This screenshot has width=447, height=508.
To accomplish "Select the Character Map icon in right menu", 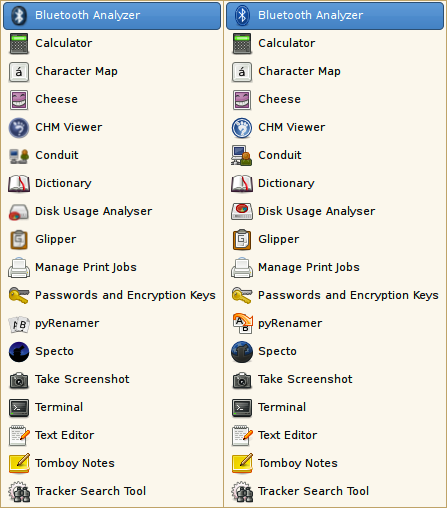I will 242,72.
